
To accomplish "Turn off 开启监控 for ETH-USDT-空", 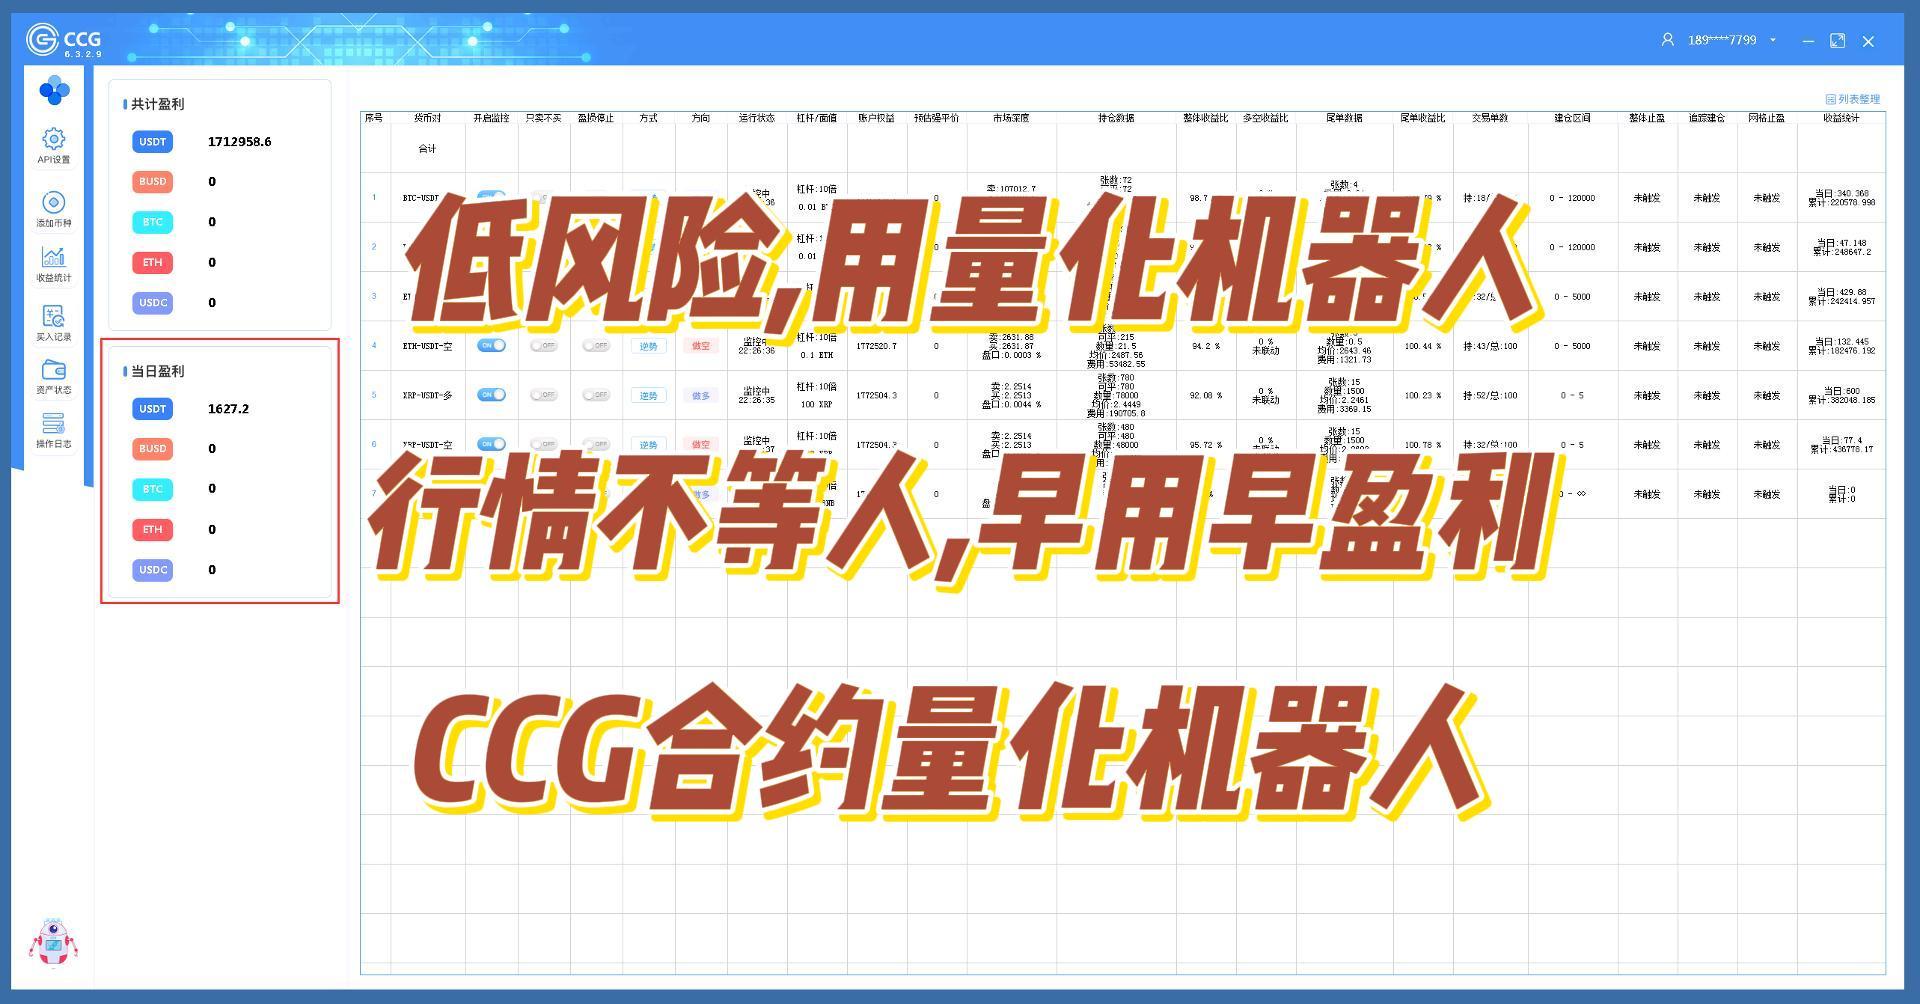I will click(491, 345).
